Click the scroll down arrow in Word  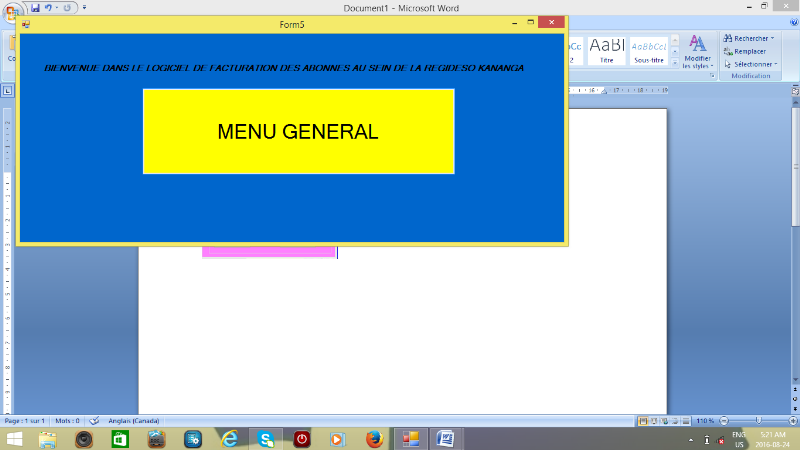[x=795, y=380]
